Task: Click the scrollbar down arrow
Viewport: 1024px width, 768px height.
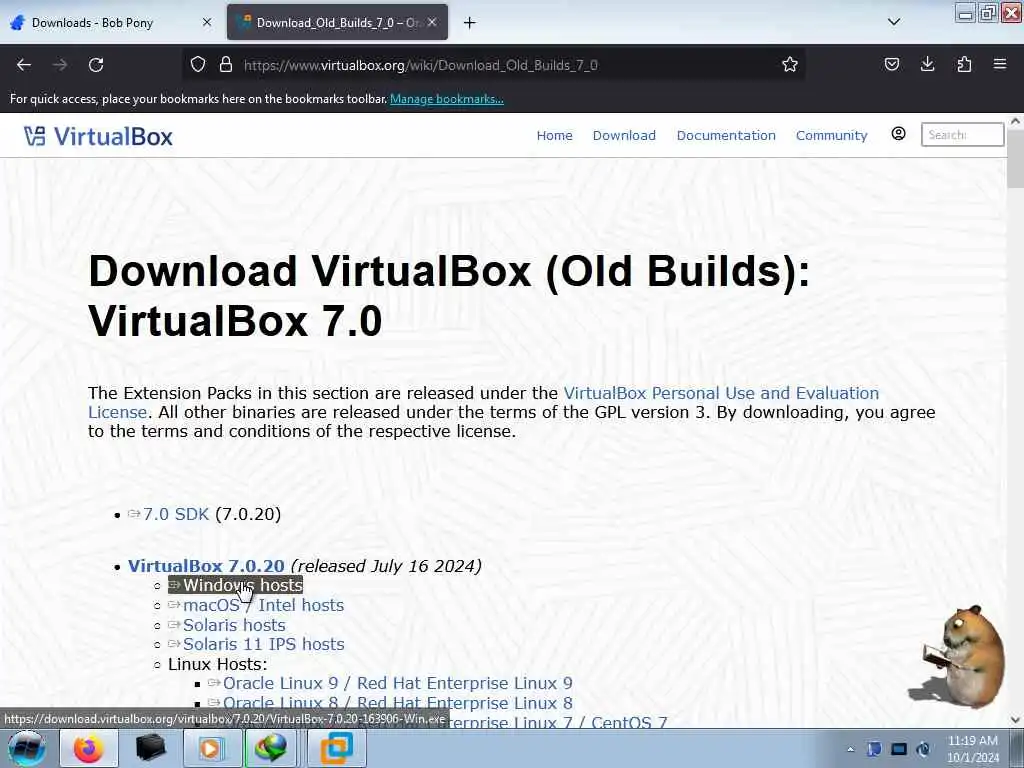Action: point(1015,720)
